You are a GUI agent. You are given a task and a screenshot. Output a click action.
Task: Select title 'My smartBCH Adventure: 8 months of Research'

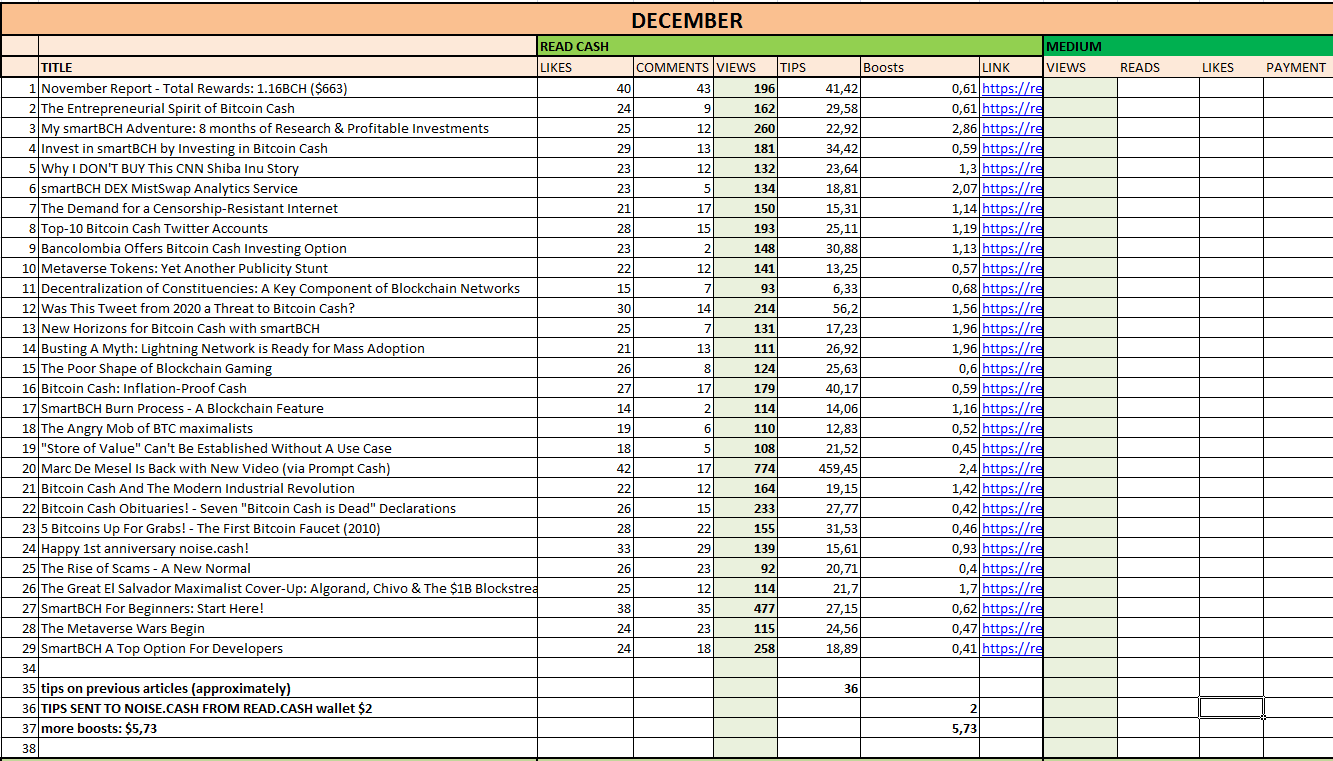pyautogui.click(x=288, y=128)
